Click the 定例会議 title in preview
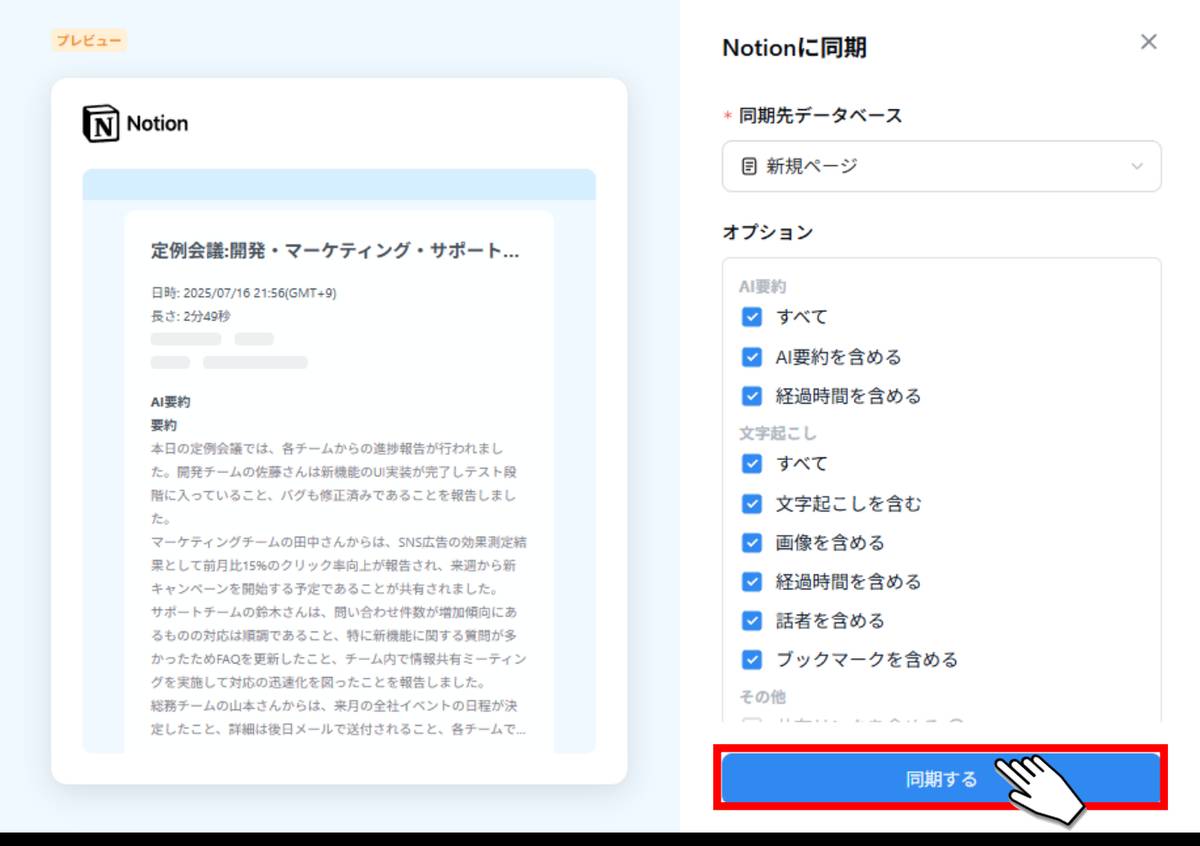The width and height of the screenshot is (1200, 846). point(335,250)
